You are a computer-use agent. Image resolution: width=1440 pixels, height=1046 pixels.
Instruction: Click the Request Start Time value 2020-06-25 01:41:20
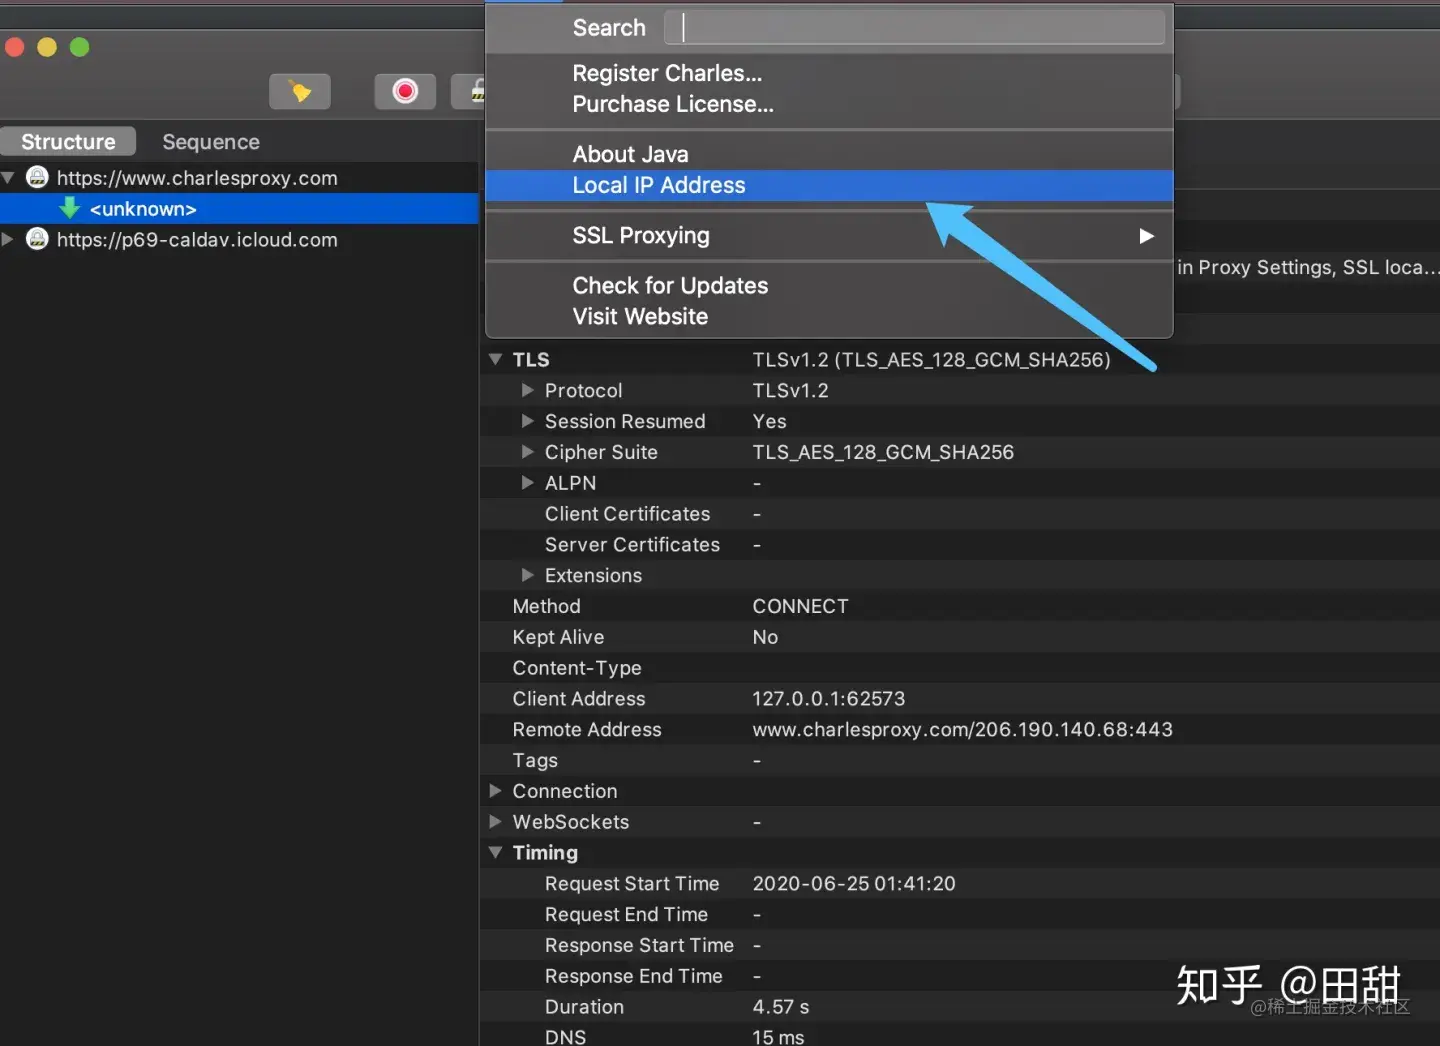click(x=854, y=883)
